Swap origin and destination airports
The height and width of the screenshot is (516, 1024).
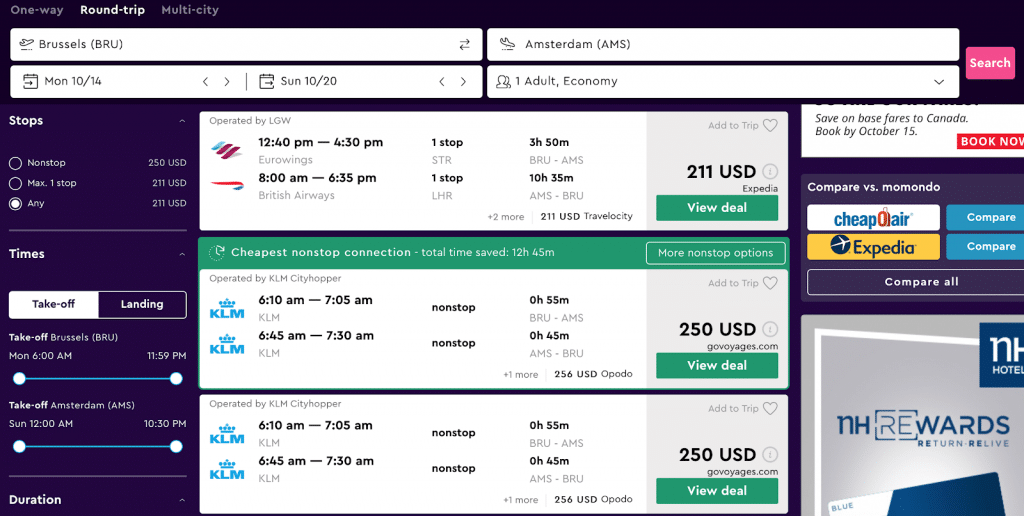pyautogui.click(x=464, y=44)
